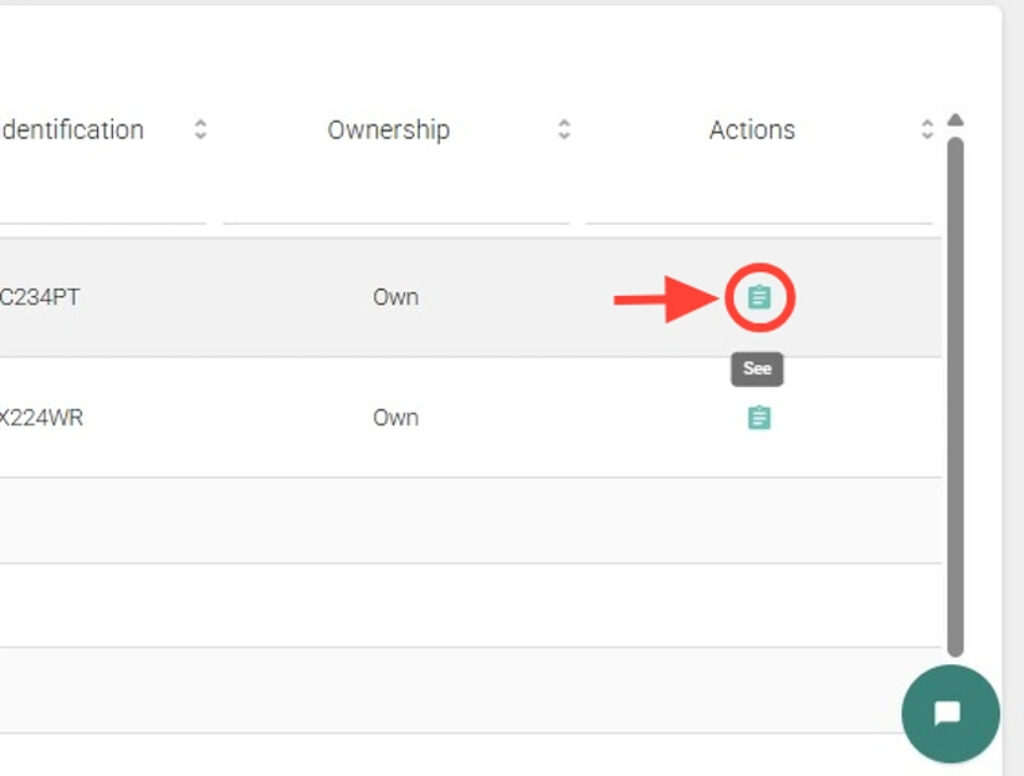Click Own value in the X224WR row

[395, 417]
